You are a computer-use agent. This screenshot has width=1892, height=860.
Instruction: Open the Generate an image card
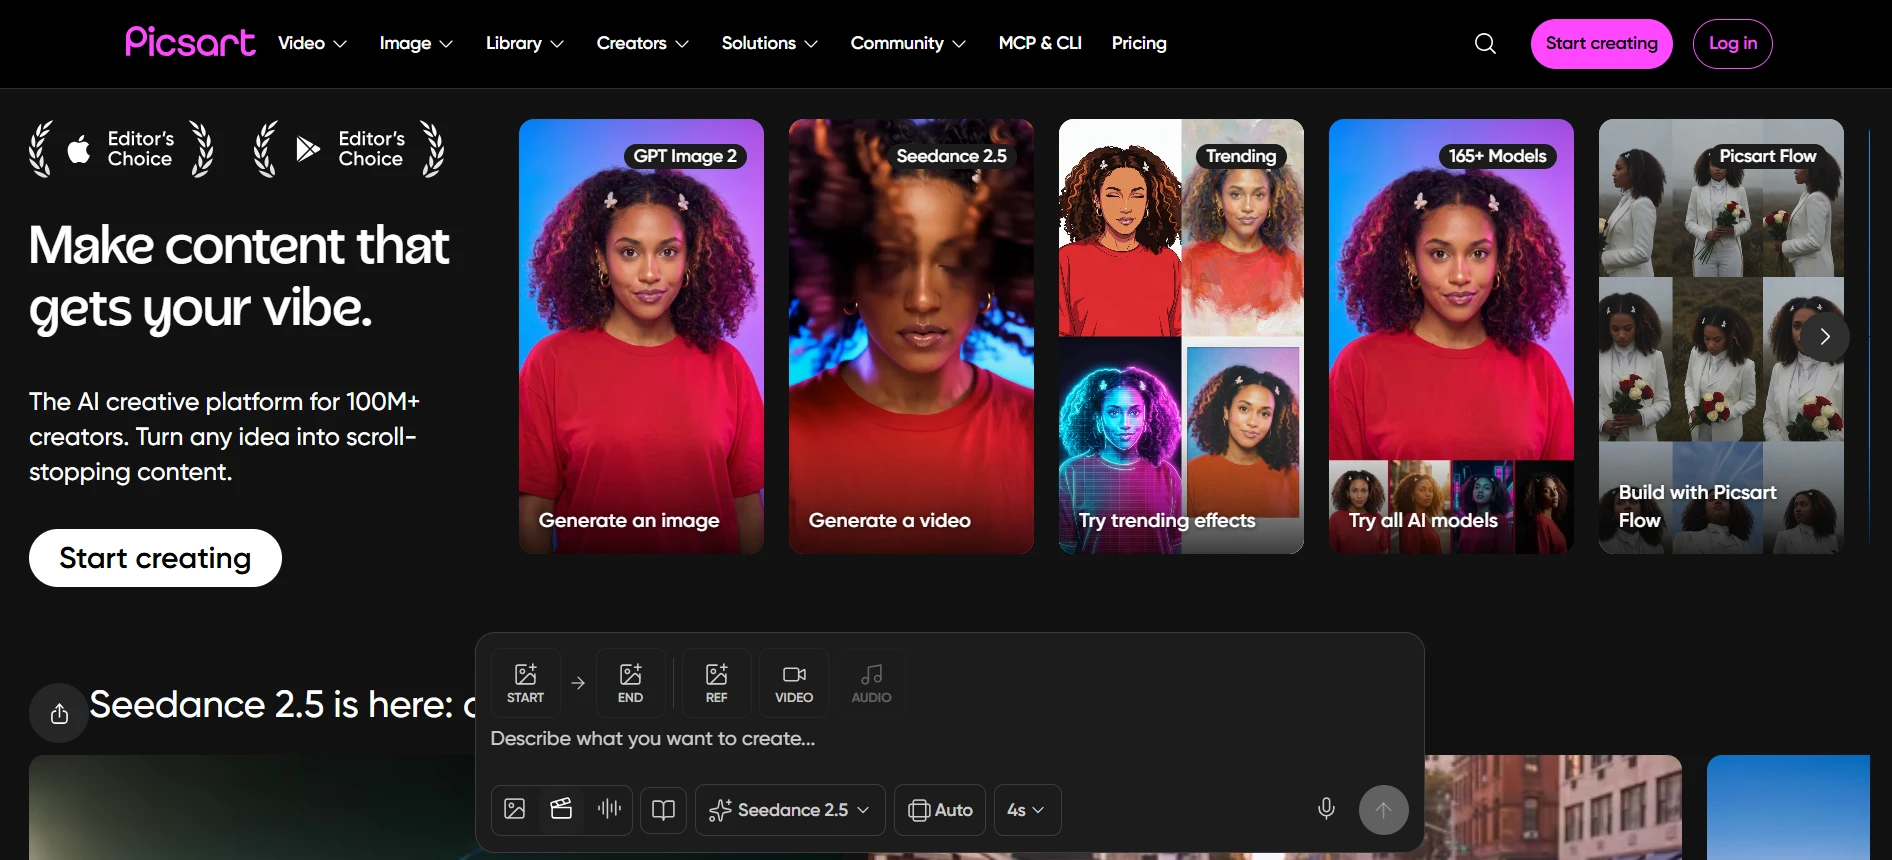click(x=641, y=337)
